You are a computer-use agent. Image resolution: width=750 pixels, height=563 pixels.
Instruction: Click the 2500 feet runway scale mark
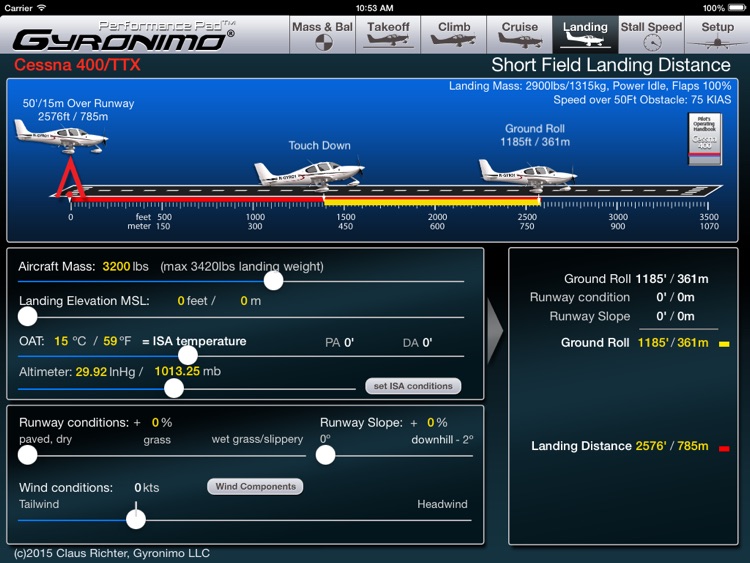pyautogui.click(x=527, y=217)
